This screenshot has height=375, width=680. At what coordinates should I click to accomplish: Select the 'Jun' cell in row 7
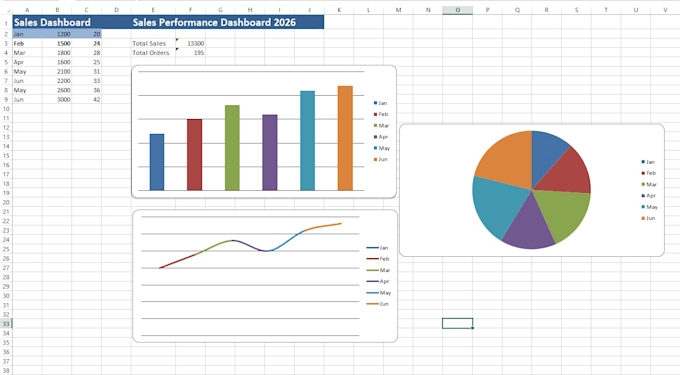point(27,81)
